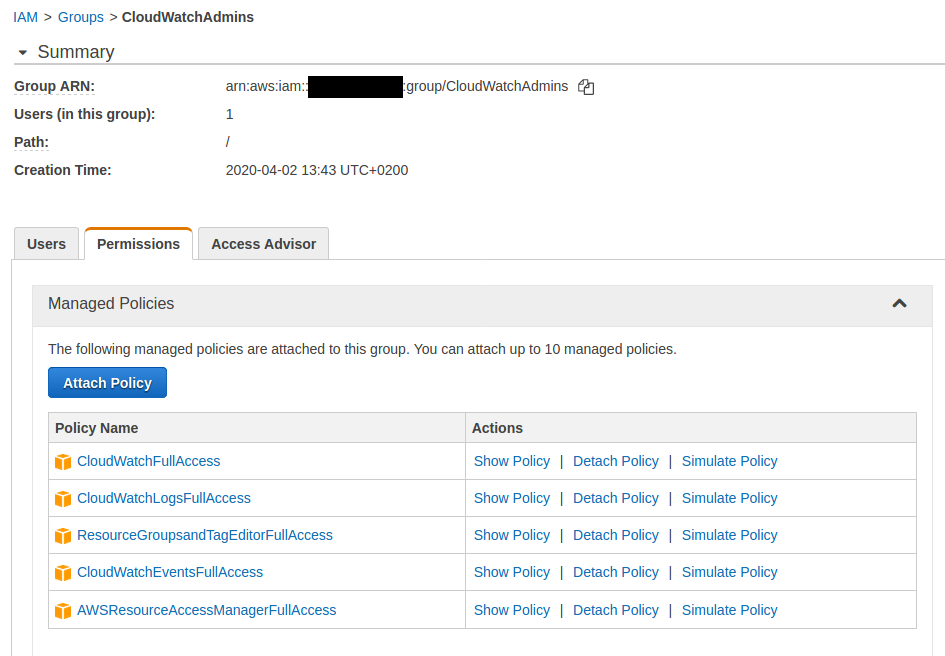This screenshot has height=656, width=945.
Task: Detach Policy CloudWatchLogsFullAccess
Action: pos(616,498)
